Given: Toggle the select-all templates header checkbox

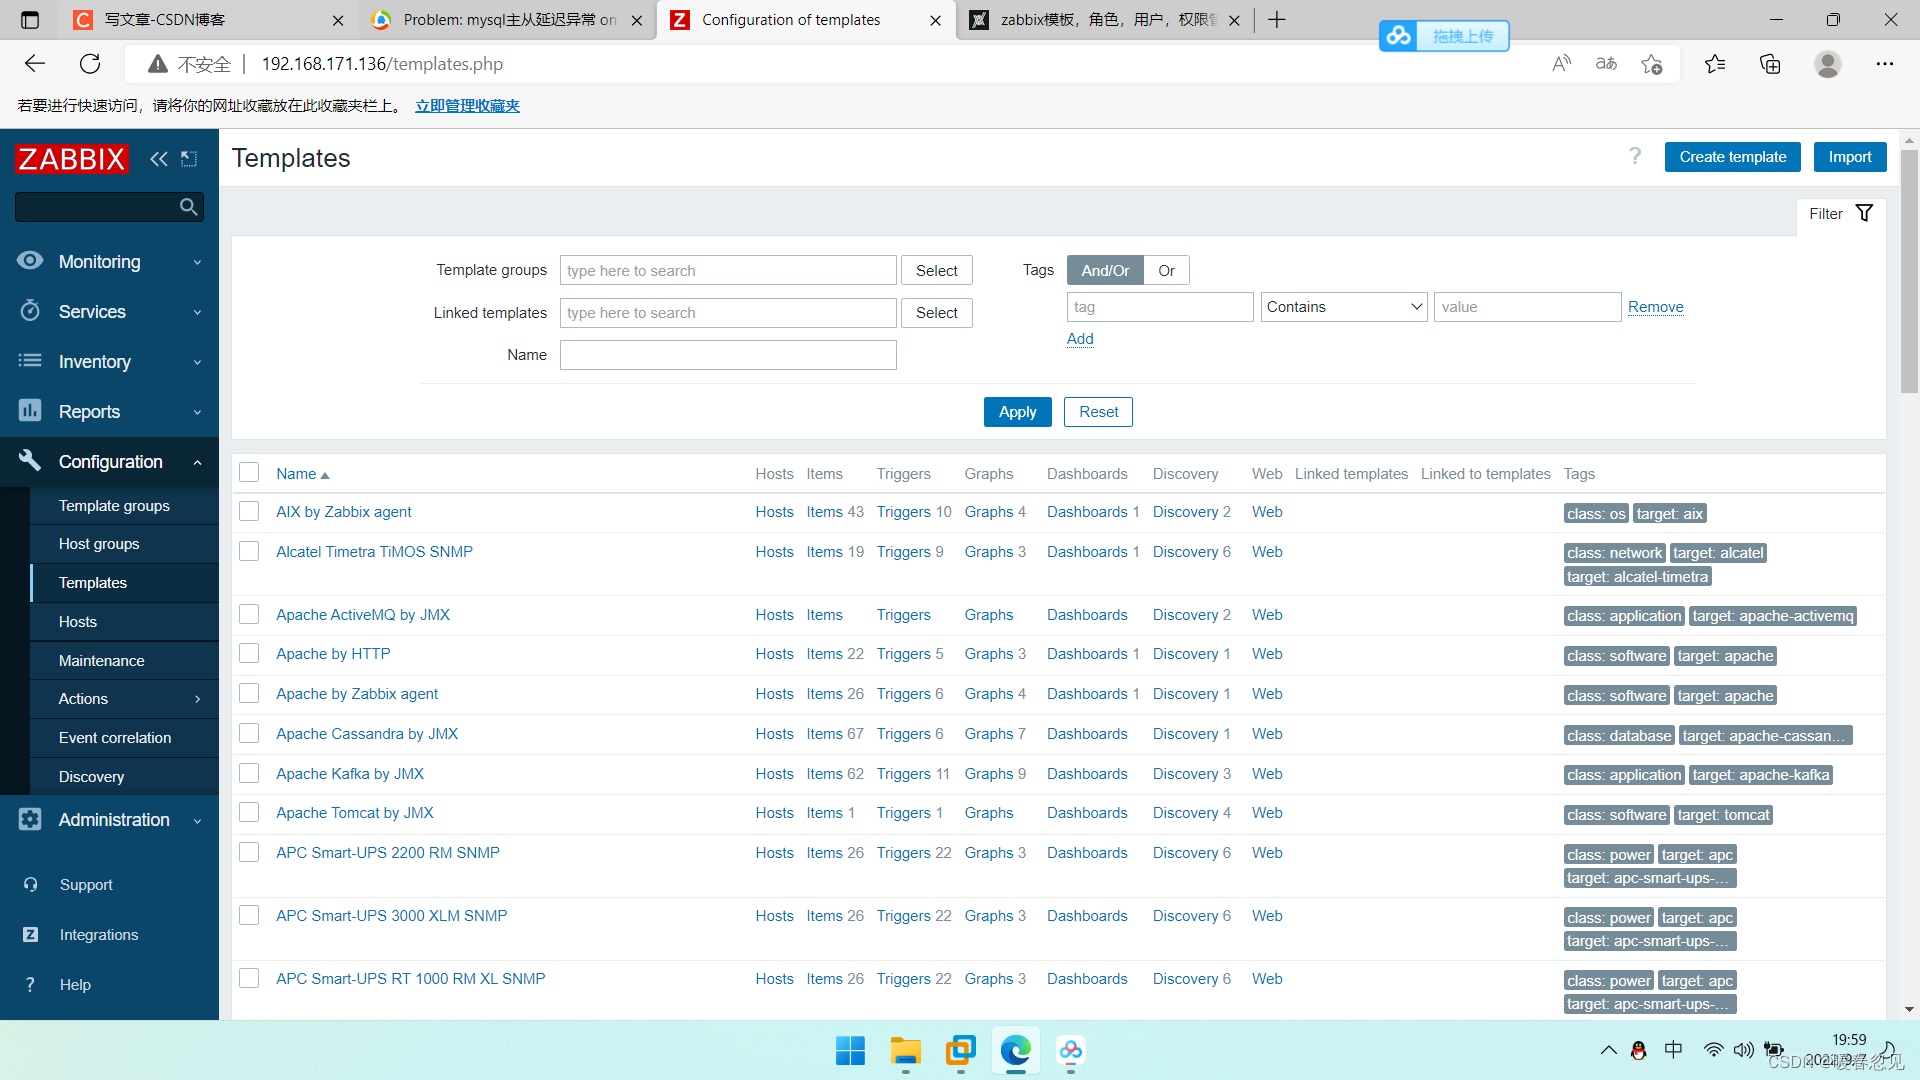Looking at the screenshot, I should 249,473.
